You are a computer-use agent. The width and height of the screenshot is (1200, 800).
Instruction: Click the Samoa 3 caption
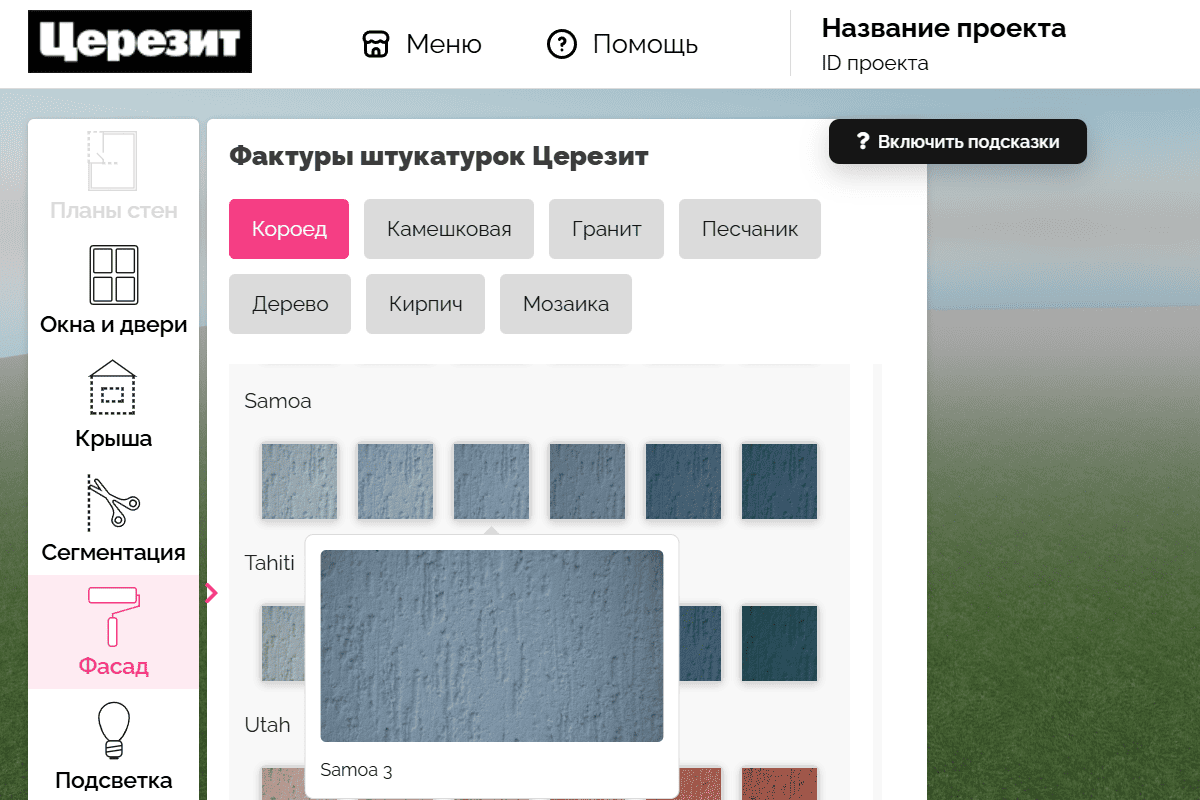356,770
